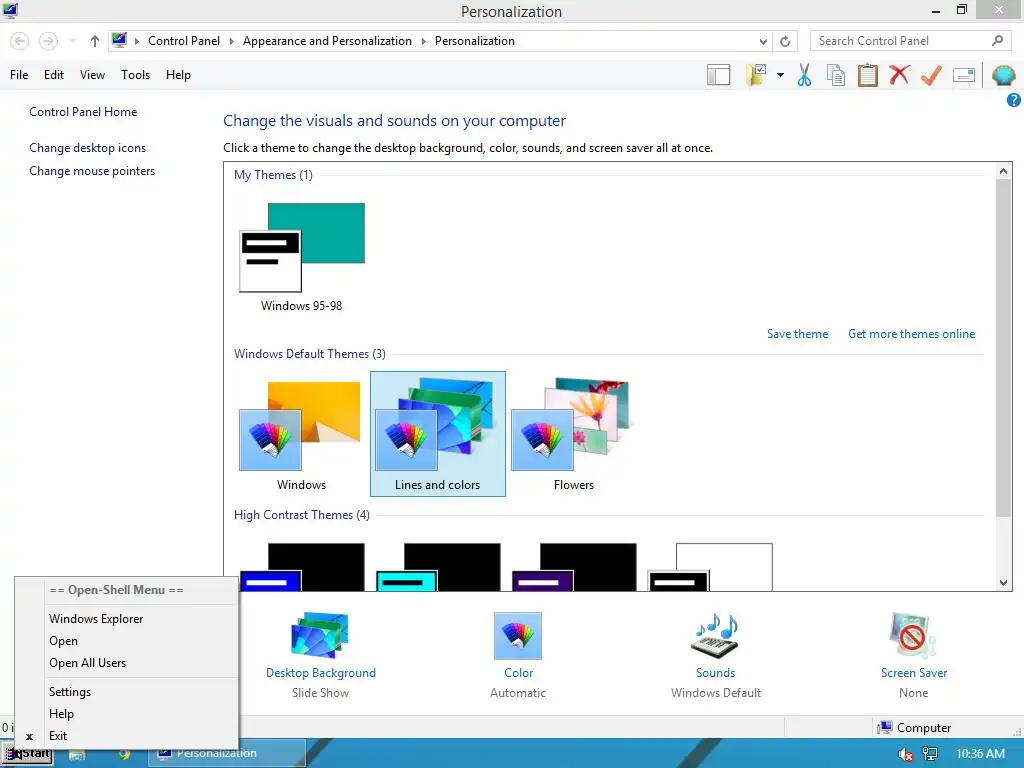Go to Appearance and Personalization breadcrumb
Screen dimensions: 1024x768
(327, 40)
